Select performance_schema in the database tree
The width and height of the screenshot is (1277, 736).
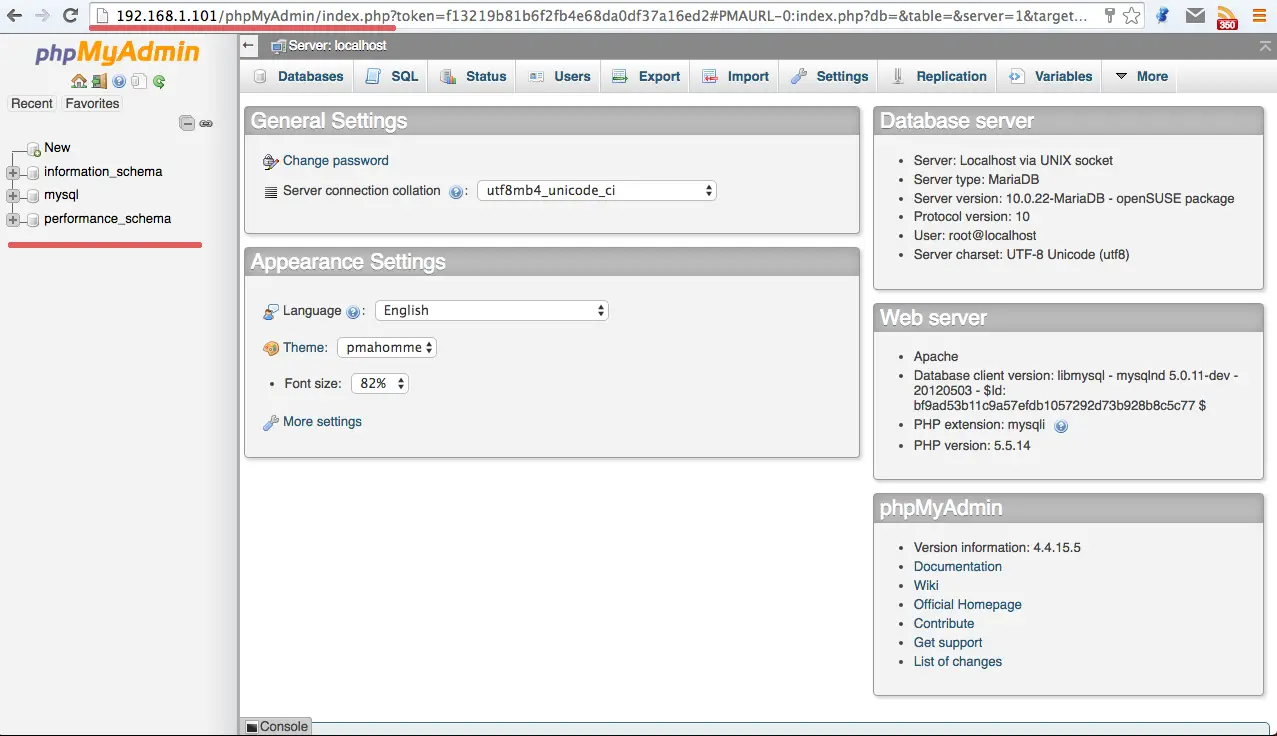[x=108, y=219]
